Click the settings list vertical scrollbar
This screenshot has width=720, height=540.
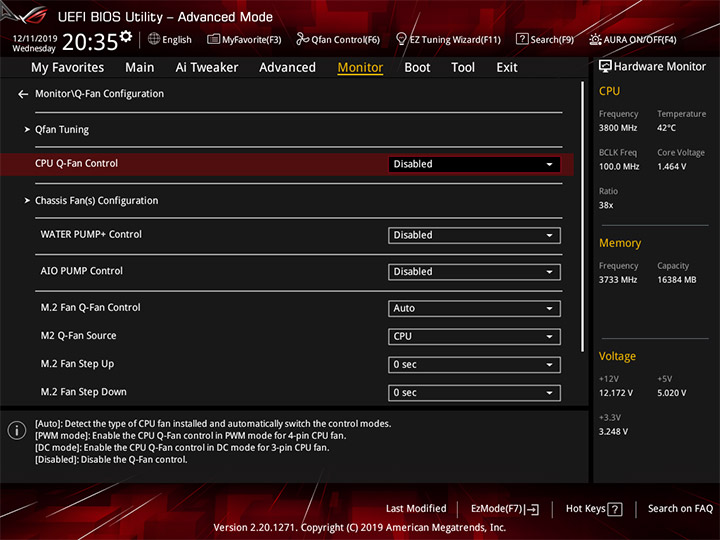[x=583, y=217]
